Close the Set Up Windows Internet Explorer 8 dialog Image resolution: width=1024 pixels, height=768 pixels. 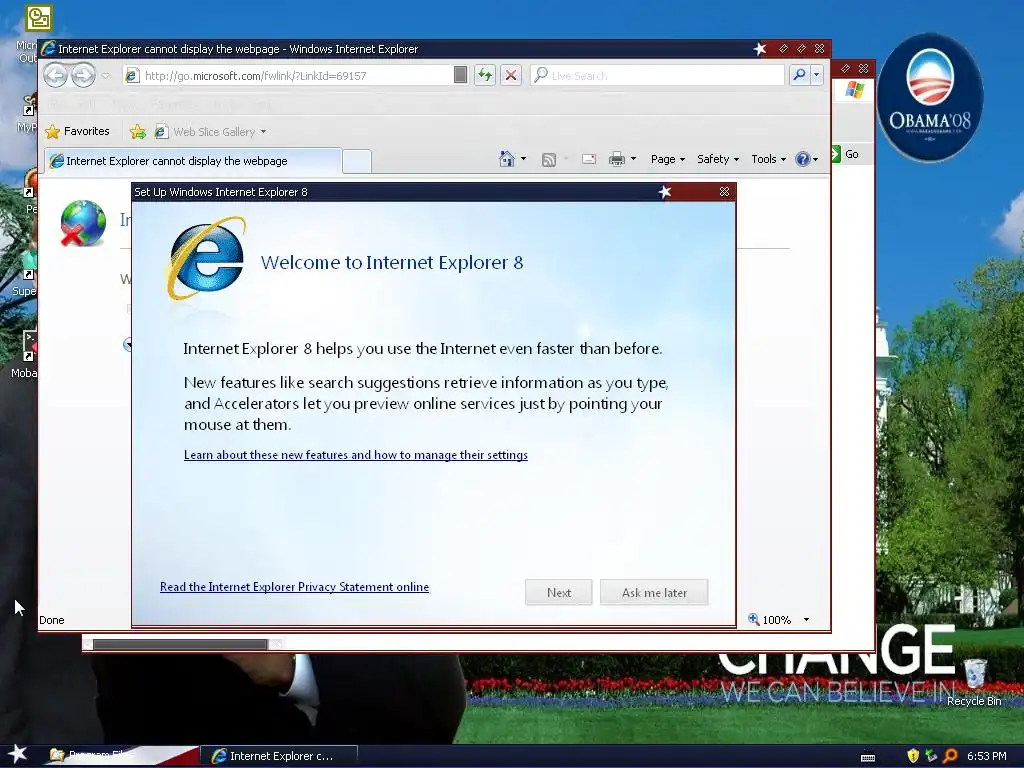point(724,192)
